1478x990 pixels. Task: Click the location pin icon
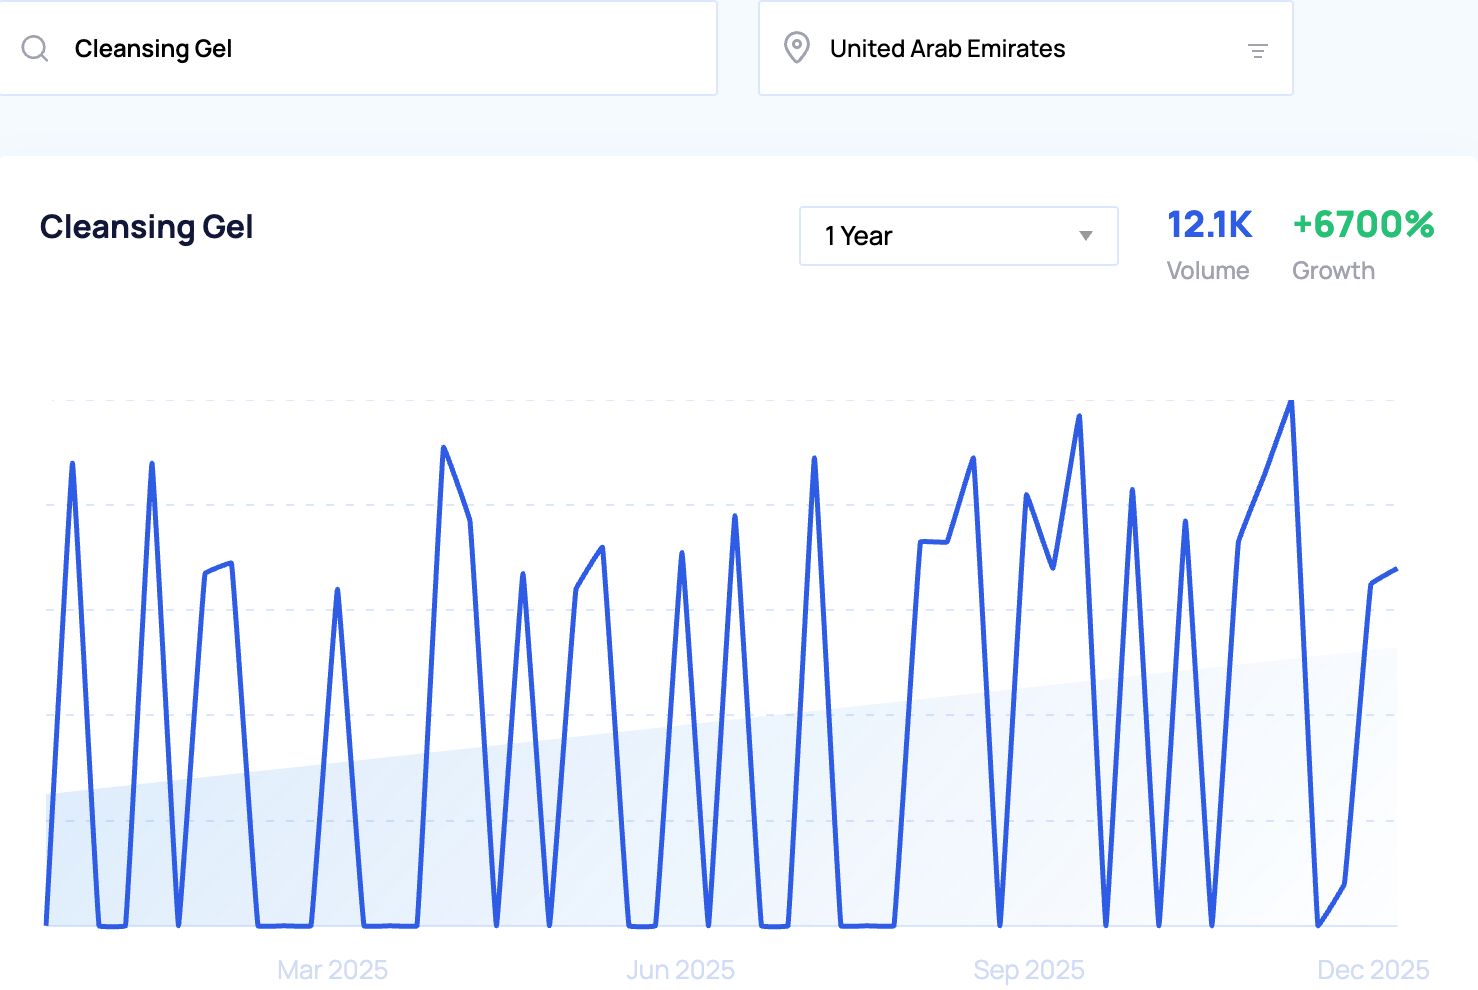tap(796, 48)
